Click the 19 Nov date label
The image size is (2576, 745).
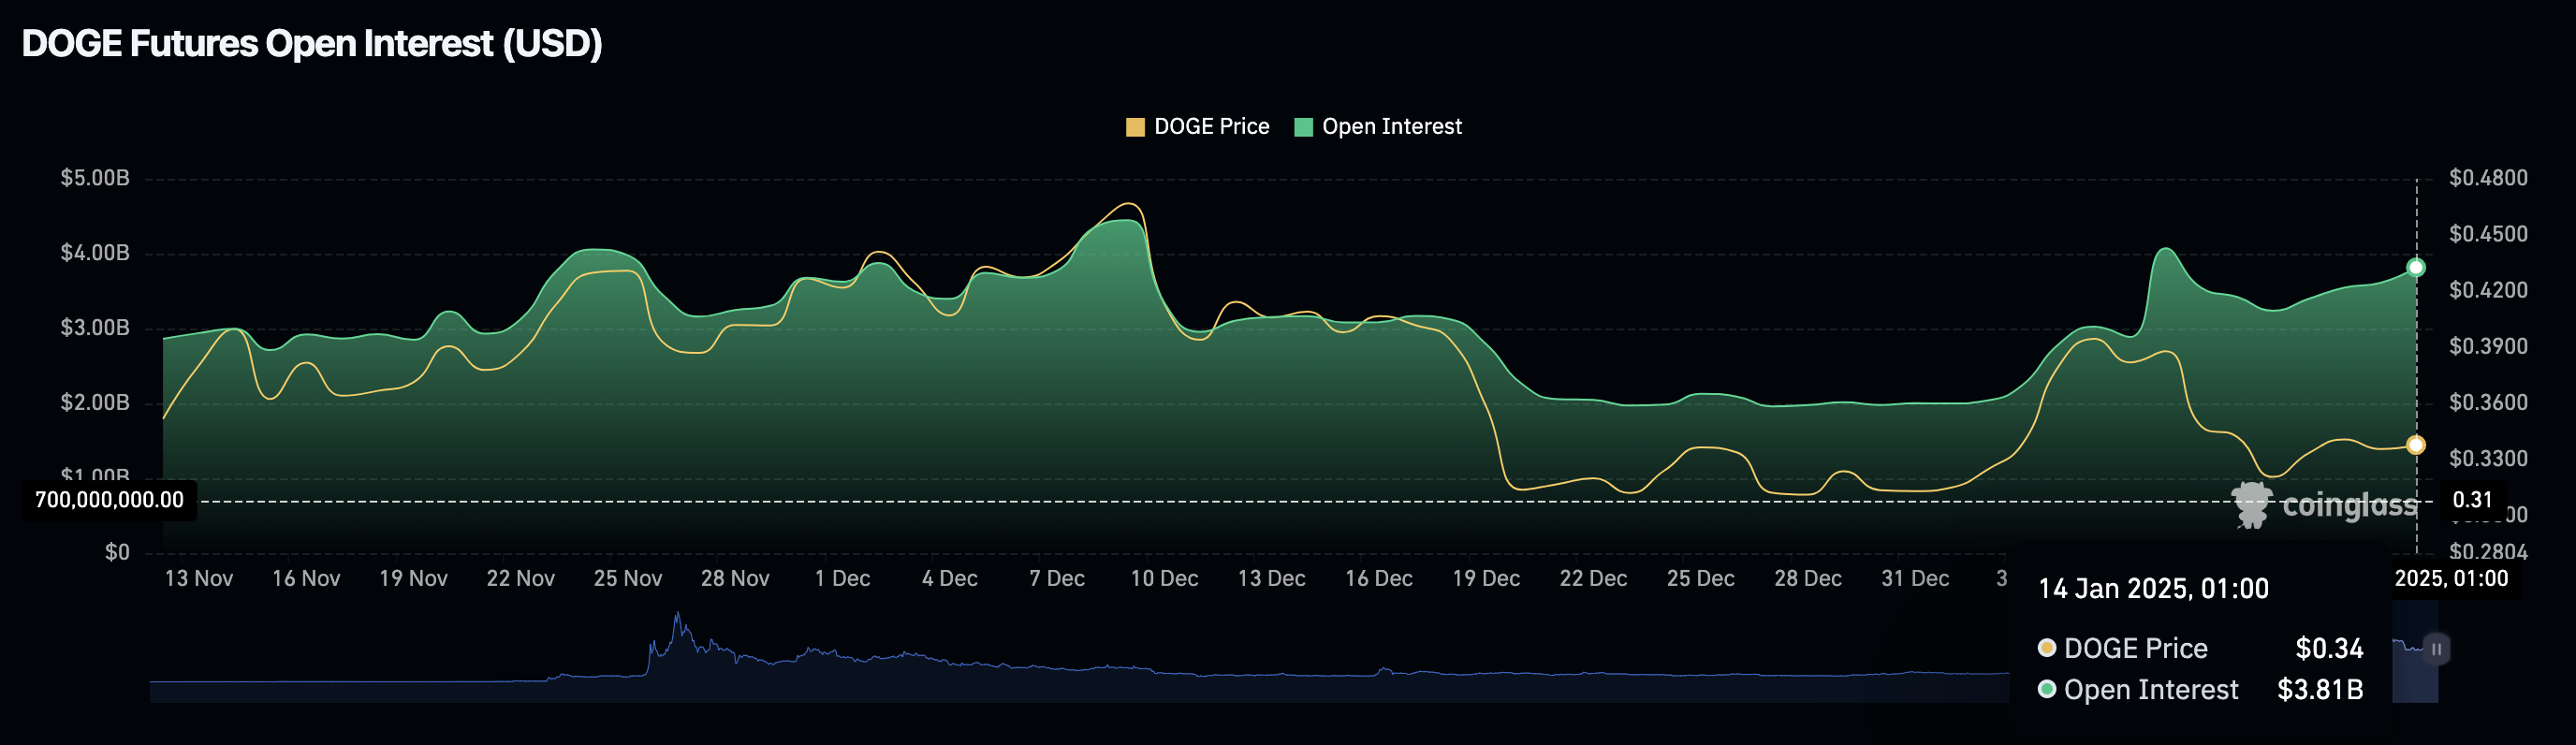click(413, 579)
